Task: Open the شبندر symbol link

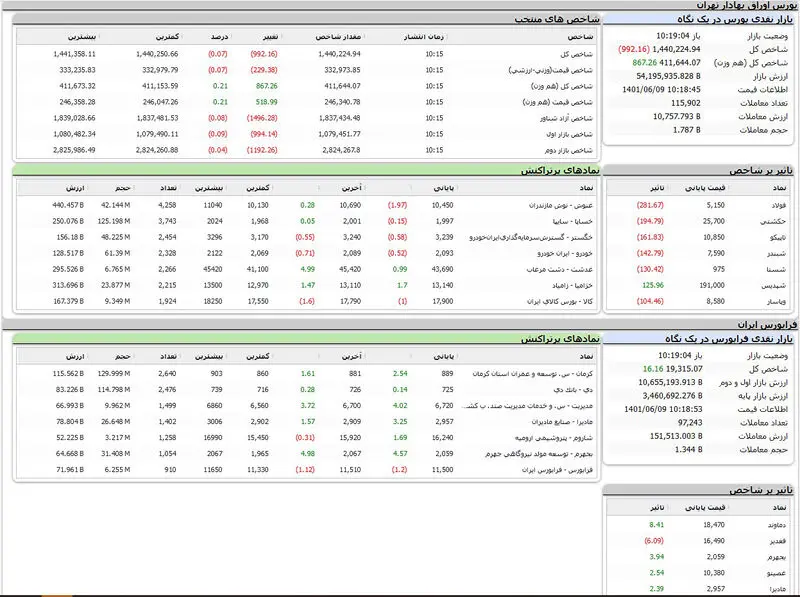Action: 777,254
